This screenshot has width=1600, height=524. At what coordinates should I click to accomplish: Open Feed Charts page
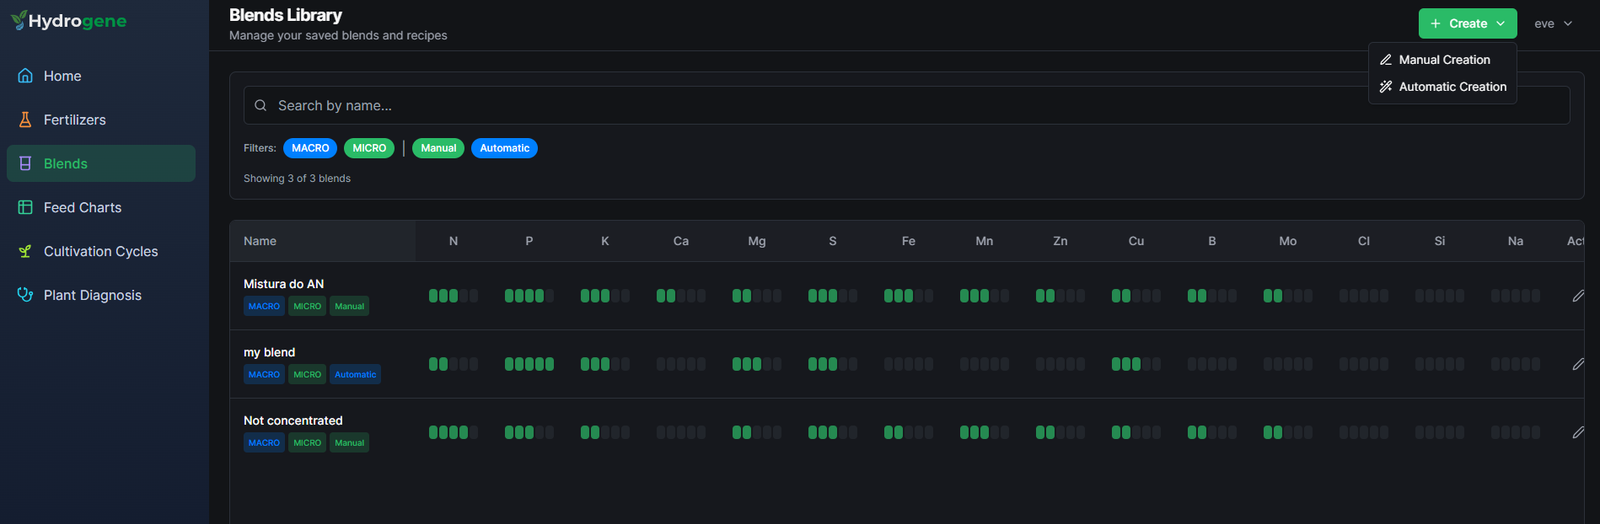(x=101, y=208)
